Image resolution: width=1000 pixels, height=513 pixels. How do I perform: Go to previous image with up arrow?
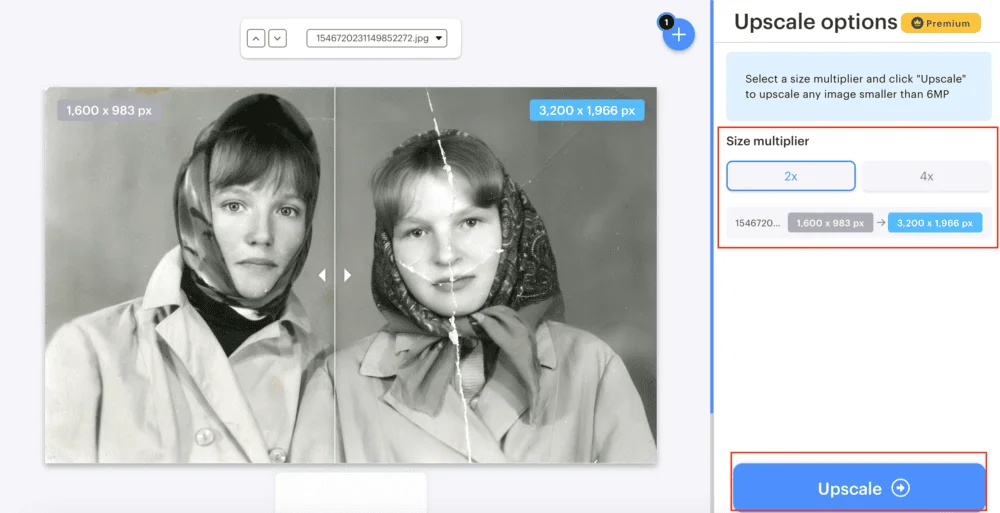(256, 38)
